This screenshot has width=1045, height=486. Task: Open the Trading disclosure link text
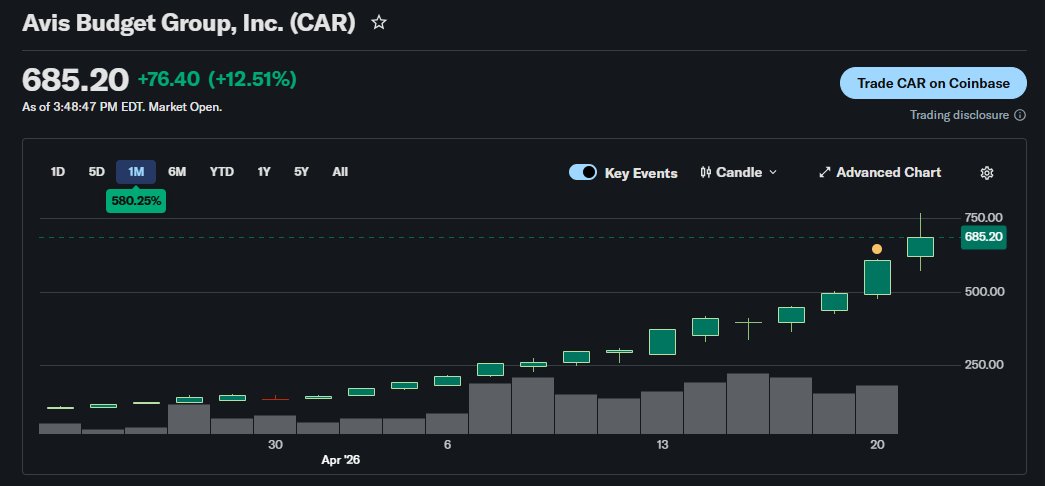coord(960,115)
